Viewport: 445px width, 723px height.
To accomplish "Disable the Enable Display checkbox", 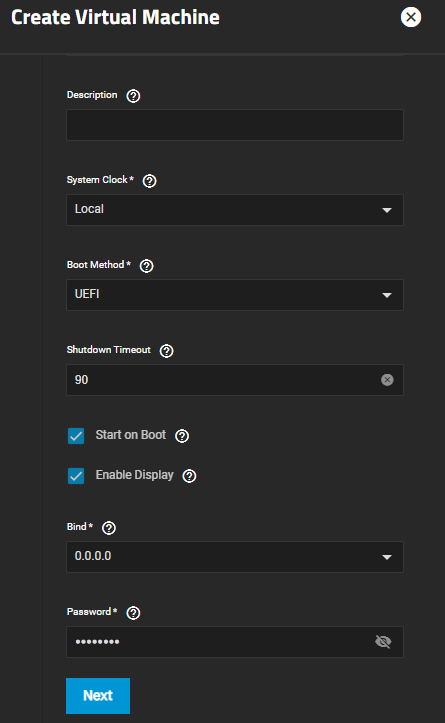I will point(76,476).
